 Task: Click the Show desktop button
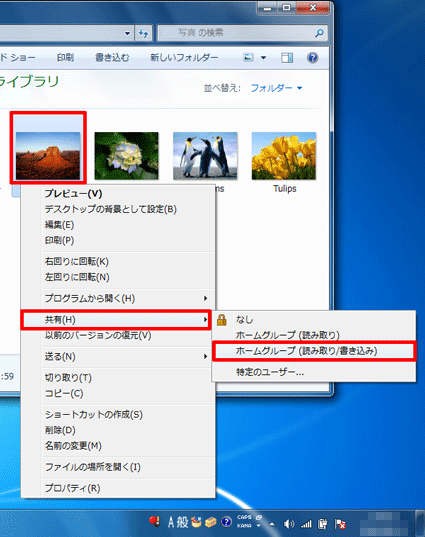420,523
